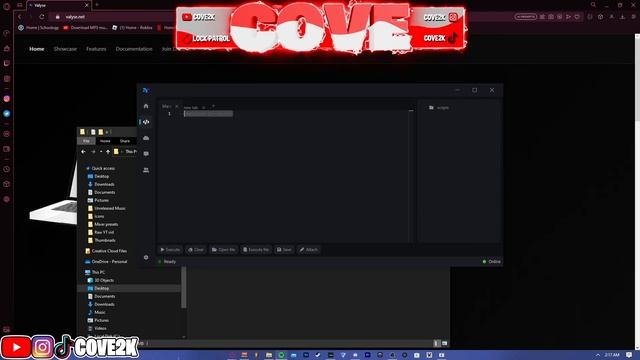640x360 pixels.
Task: Open Home ribbon tab in File Explorer
Action: (x=105, y=141)
